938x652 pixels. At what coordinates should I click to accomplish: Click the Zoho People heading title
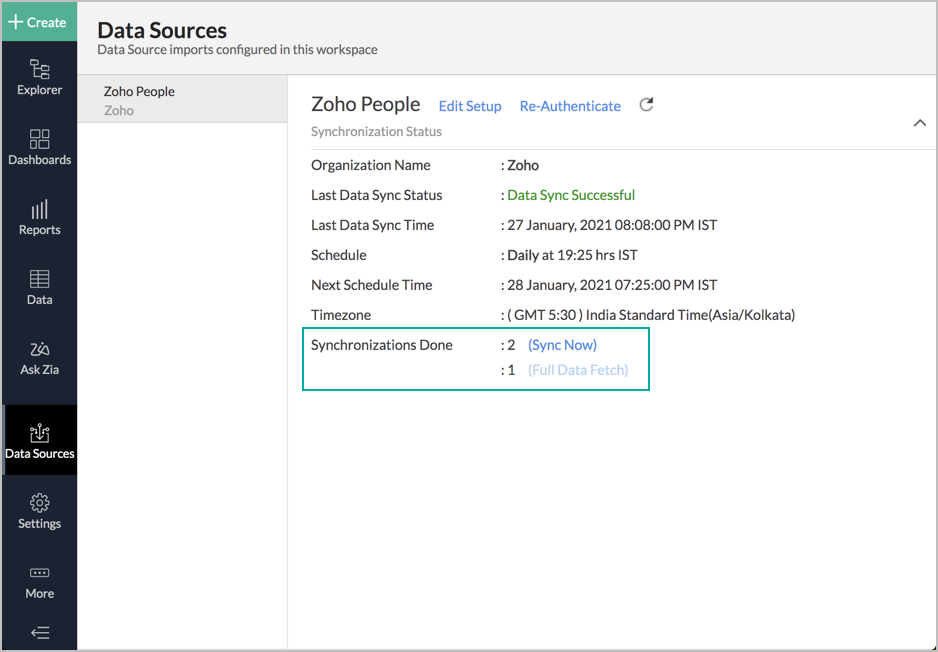[x=366, y=104]
